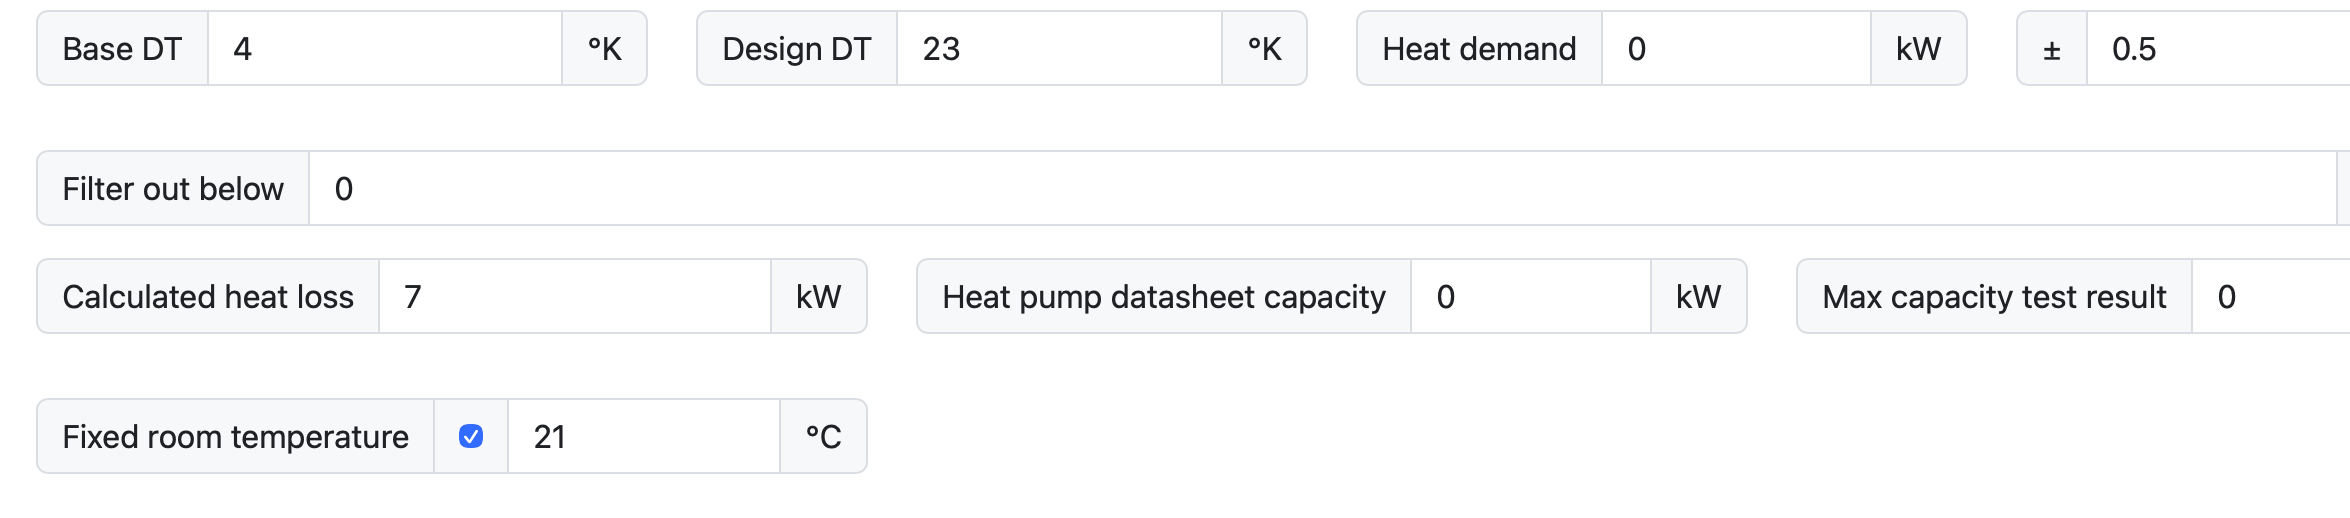
Task: Click the Base DT input field
Action: (x=384, y=49)
